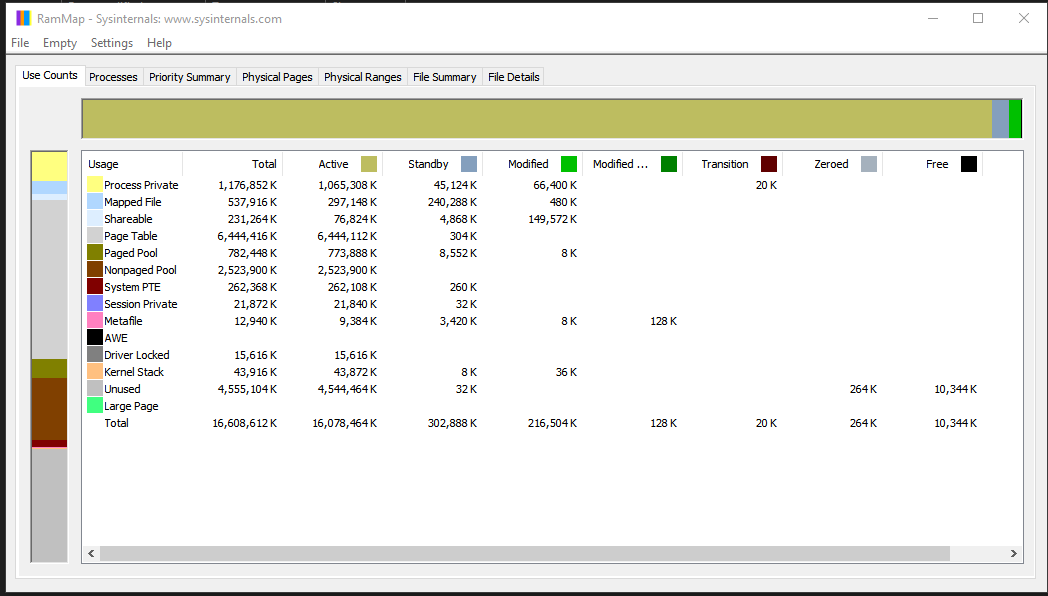Click the Transition dark red swatch

769,164
